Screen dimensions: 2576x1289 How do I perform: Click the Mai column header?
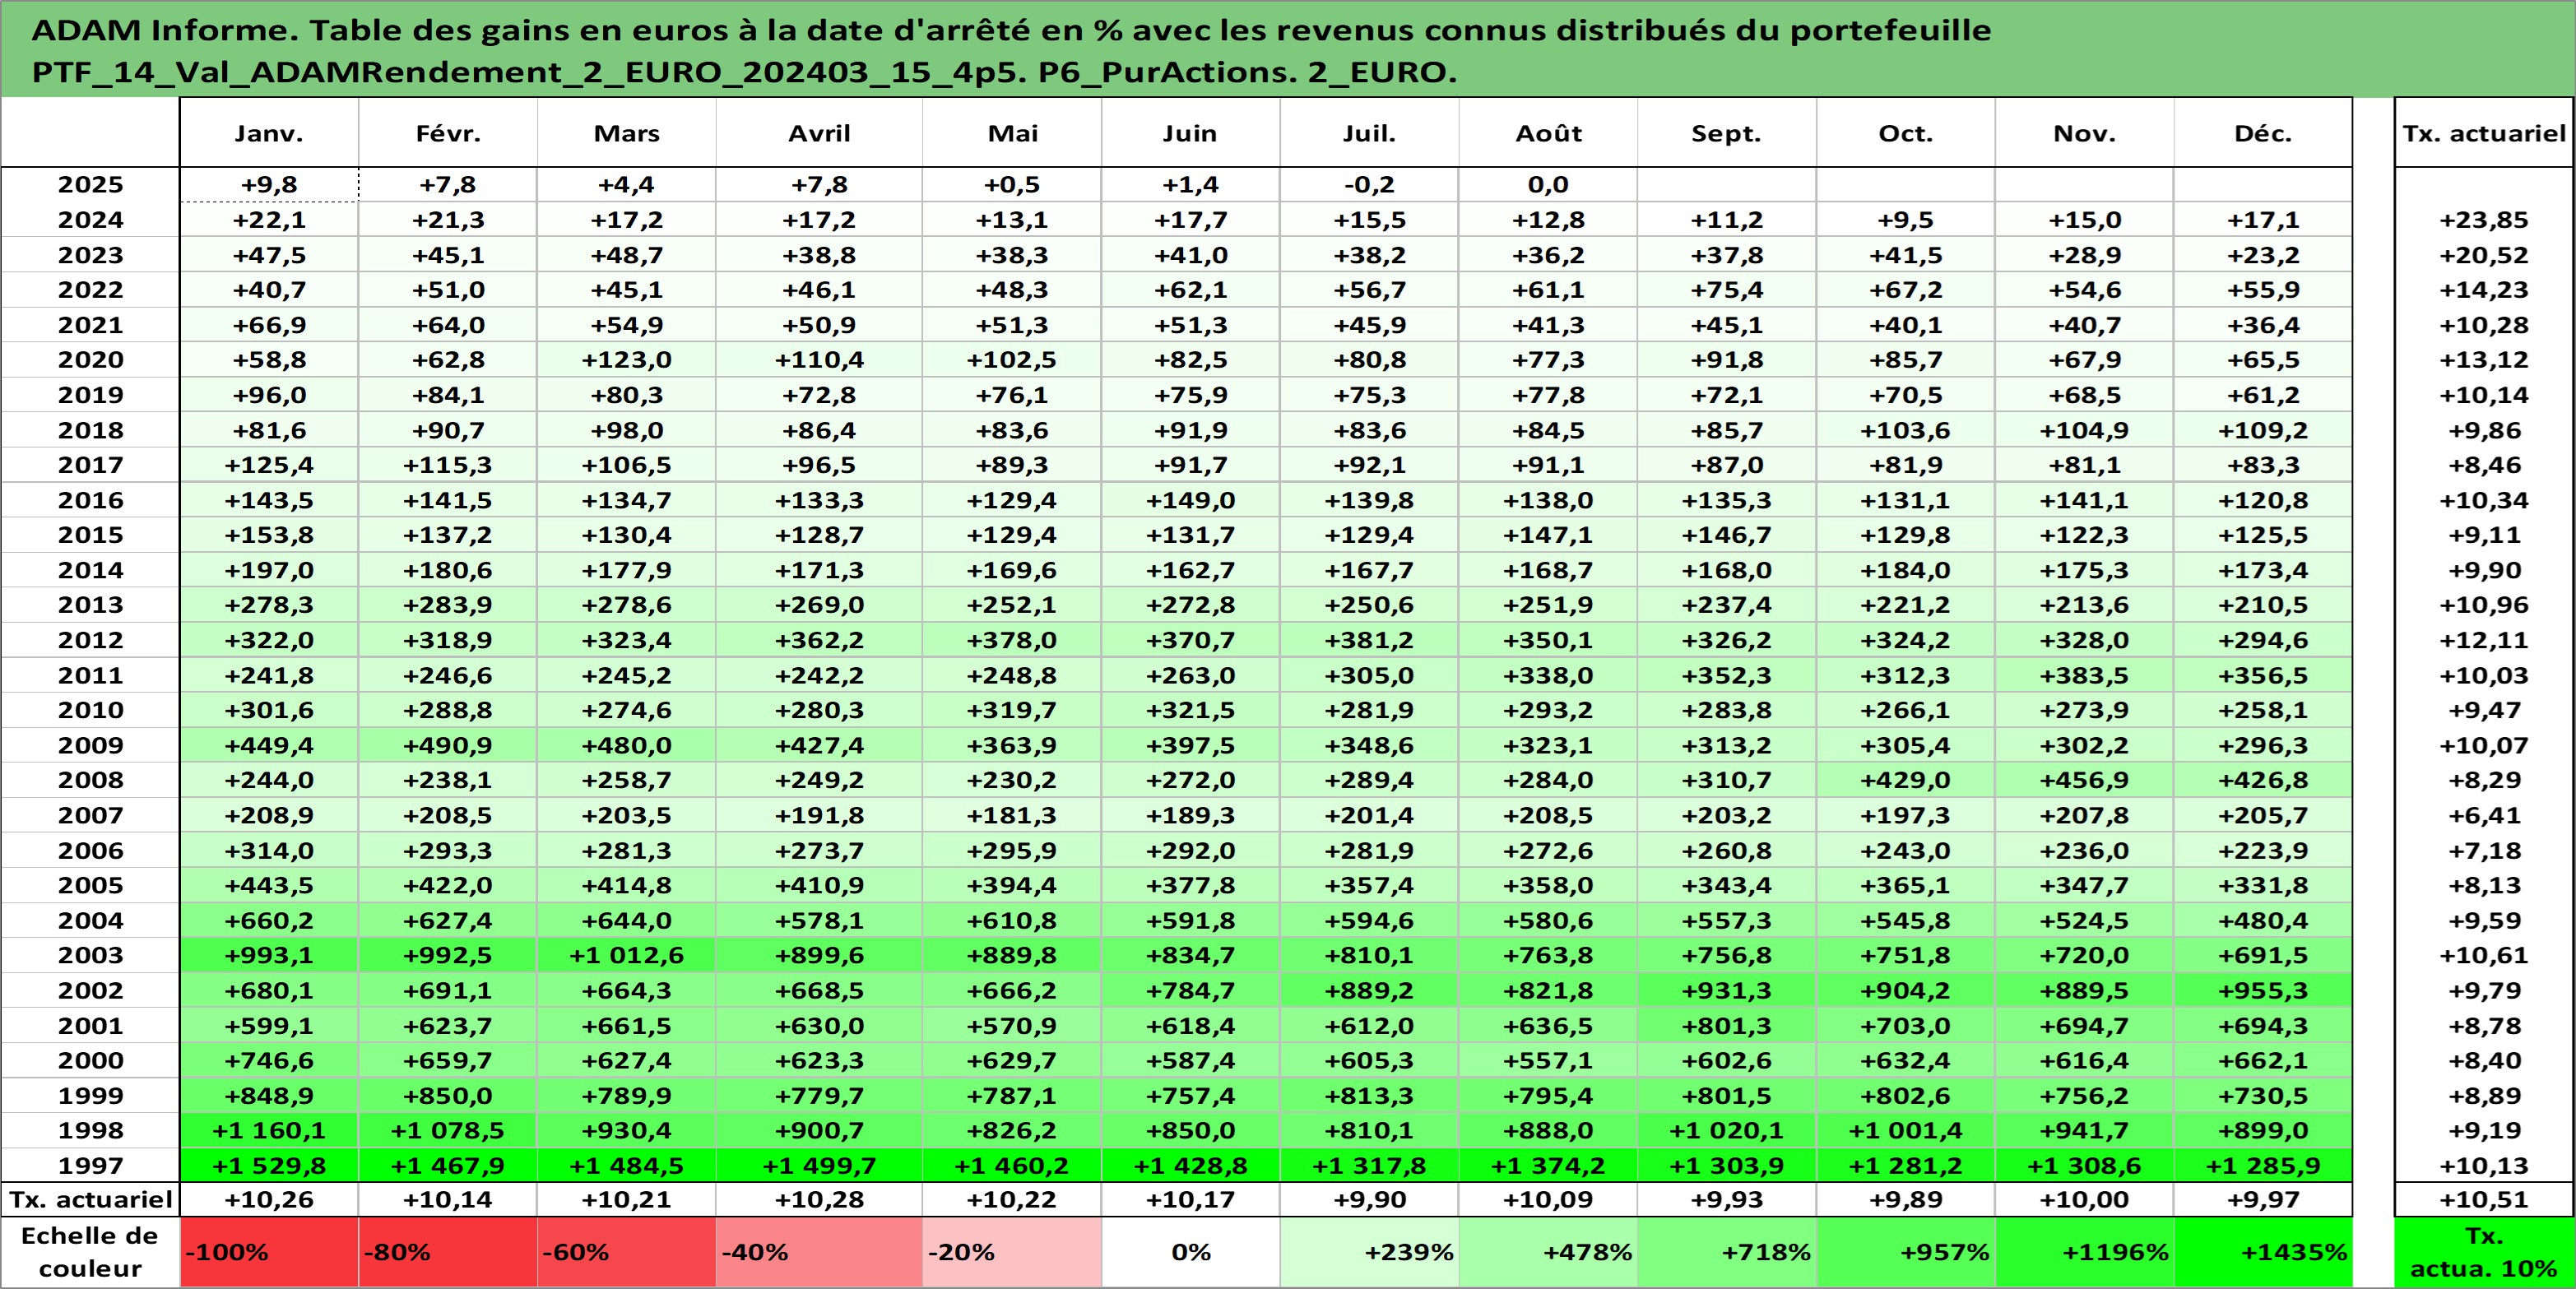(1012, 133)
